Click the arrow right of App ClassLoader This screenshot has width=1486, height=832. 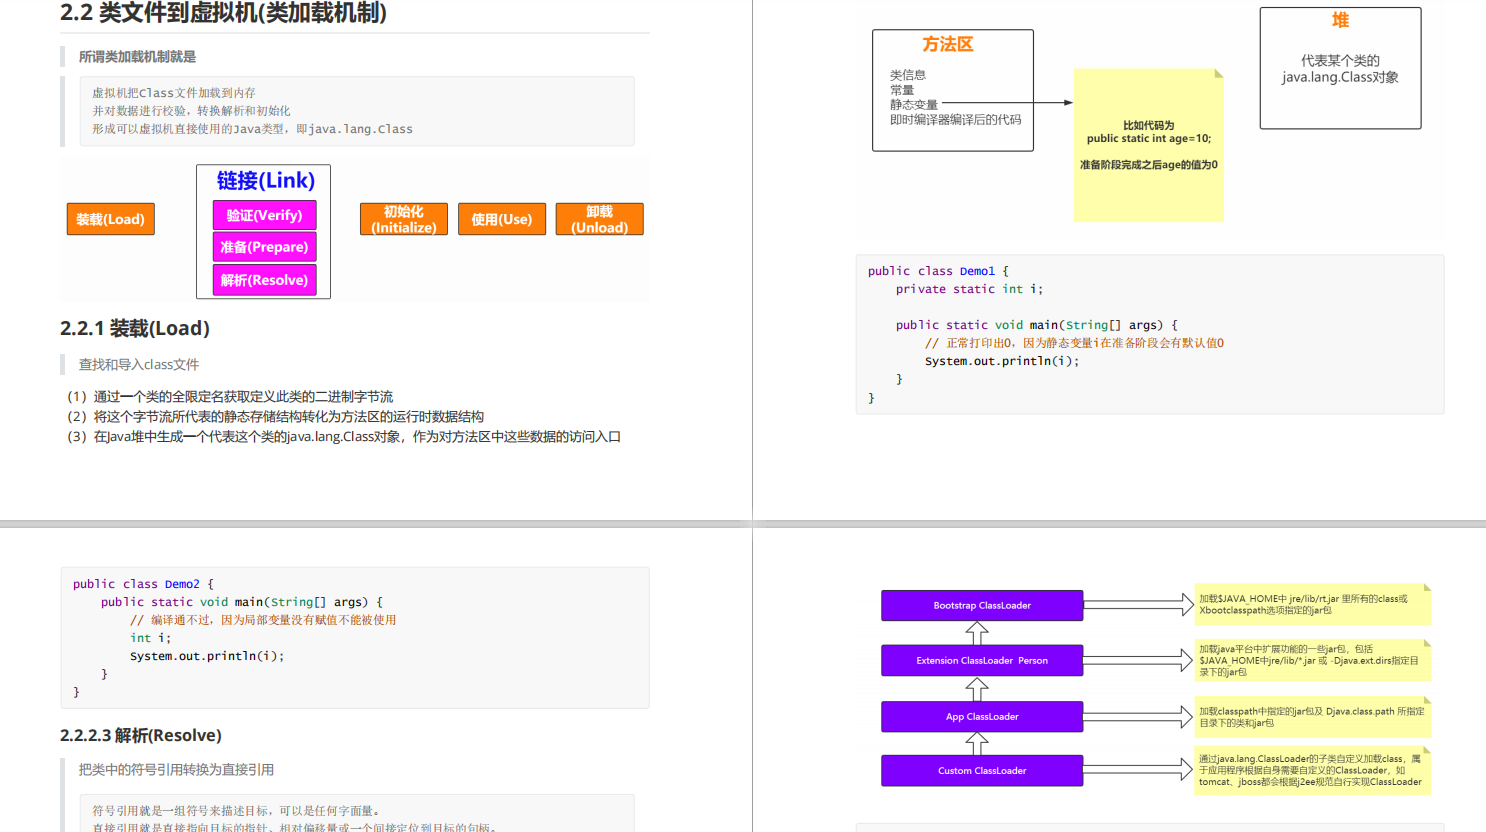(1139, 715)
